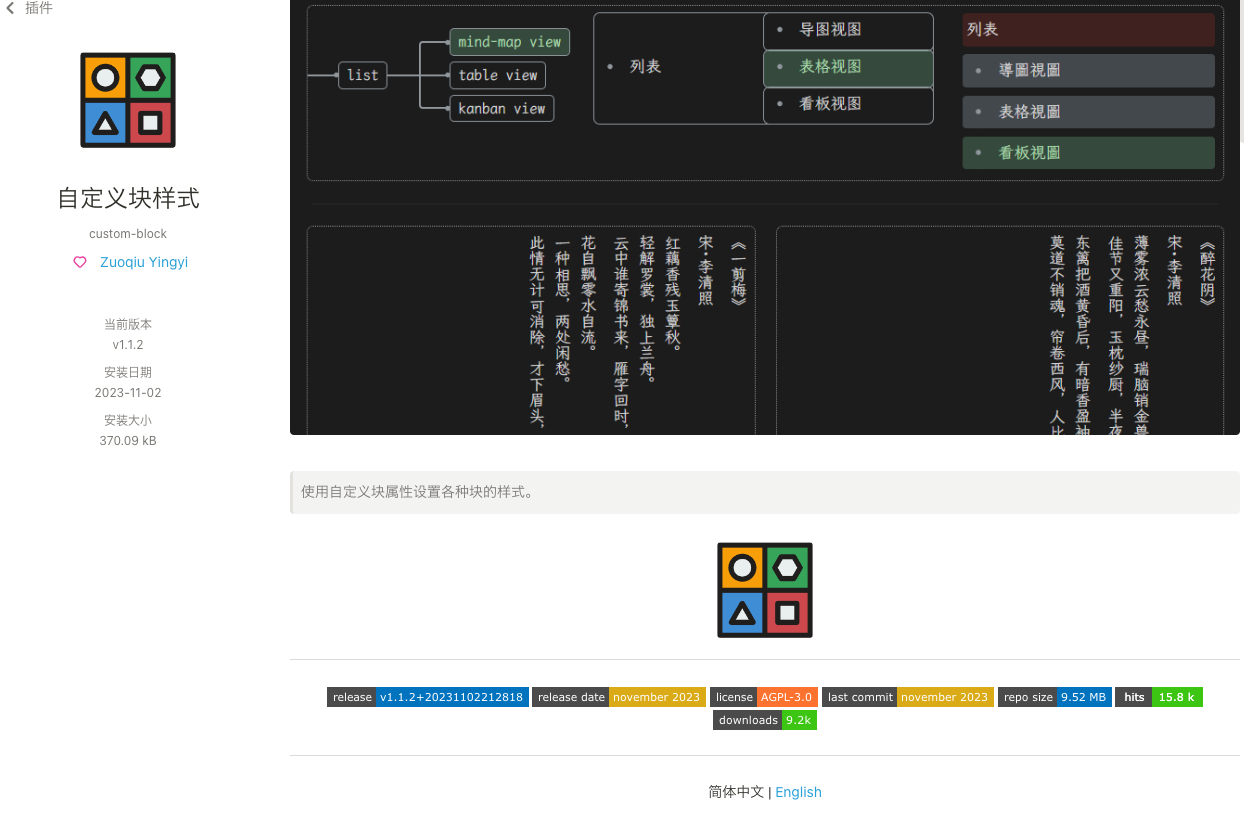Click the release version badge

(x=427, y=697)
